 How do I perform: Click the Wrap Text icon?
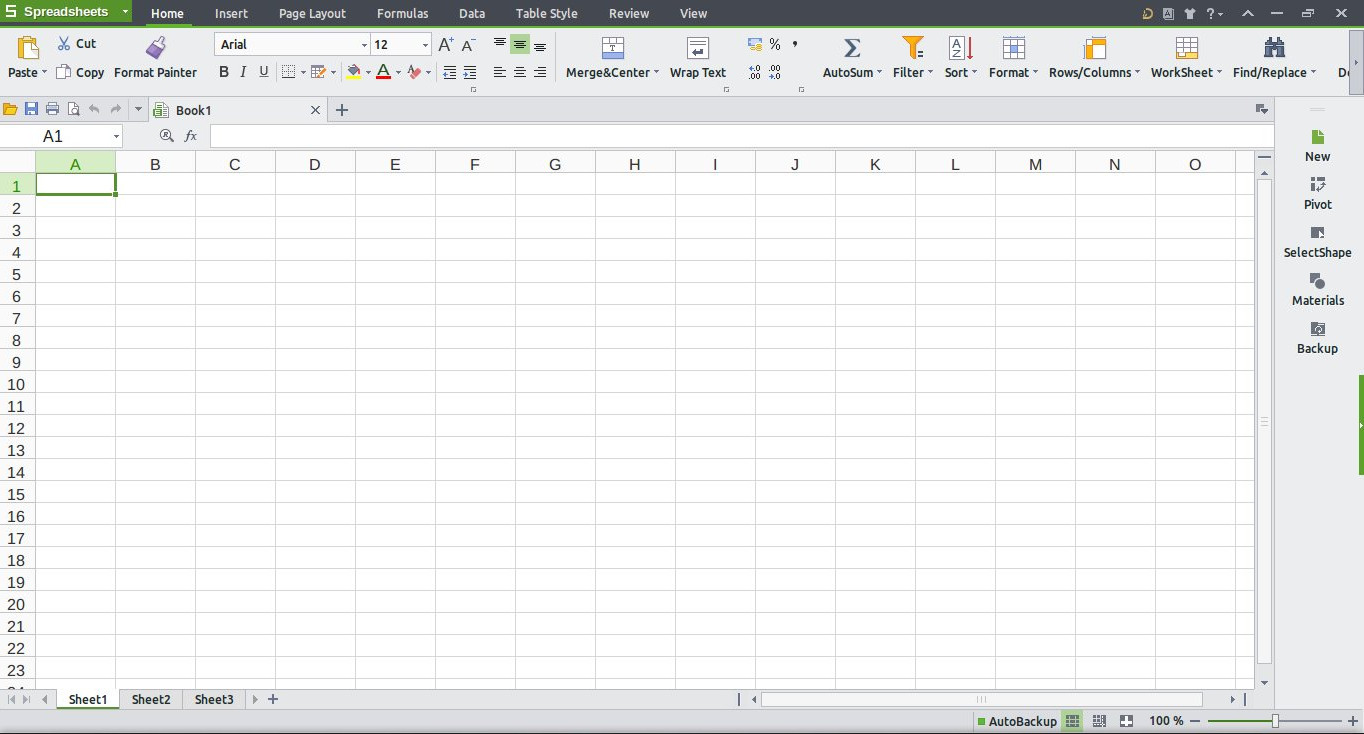coord(697,48)
